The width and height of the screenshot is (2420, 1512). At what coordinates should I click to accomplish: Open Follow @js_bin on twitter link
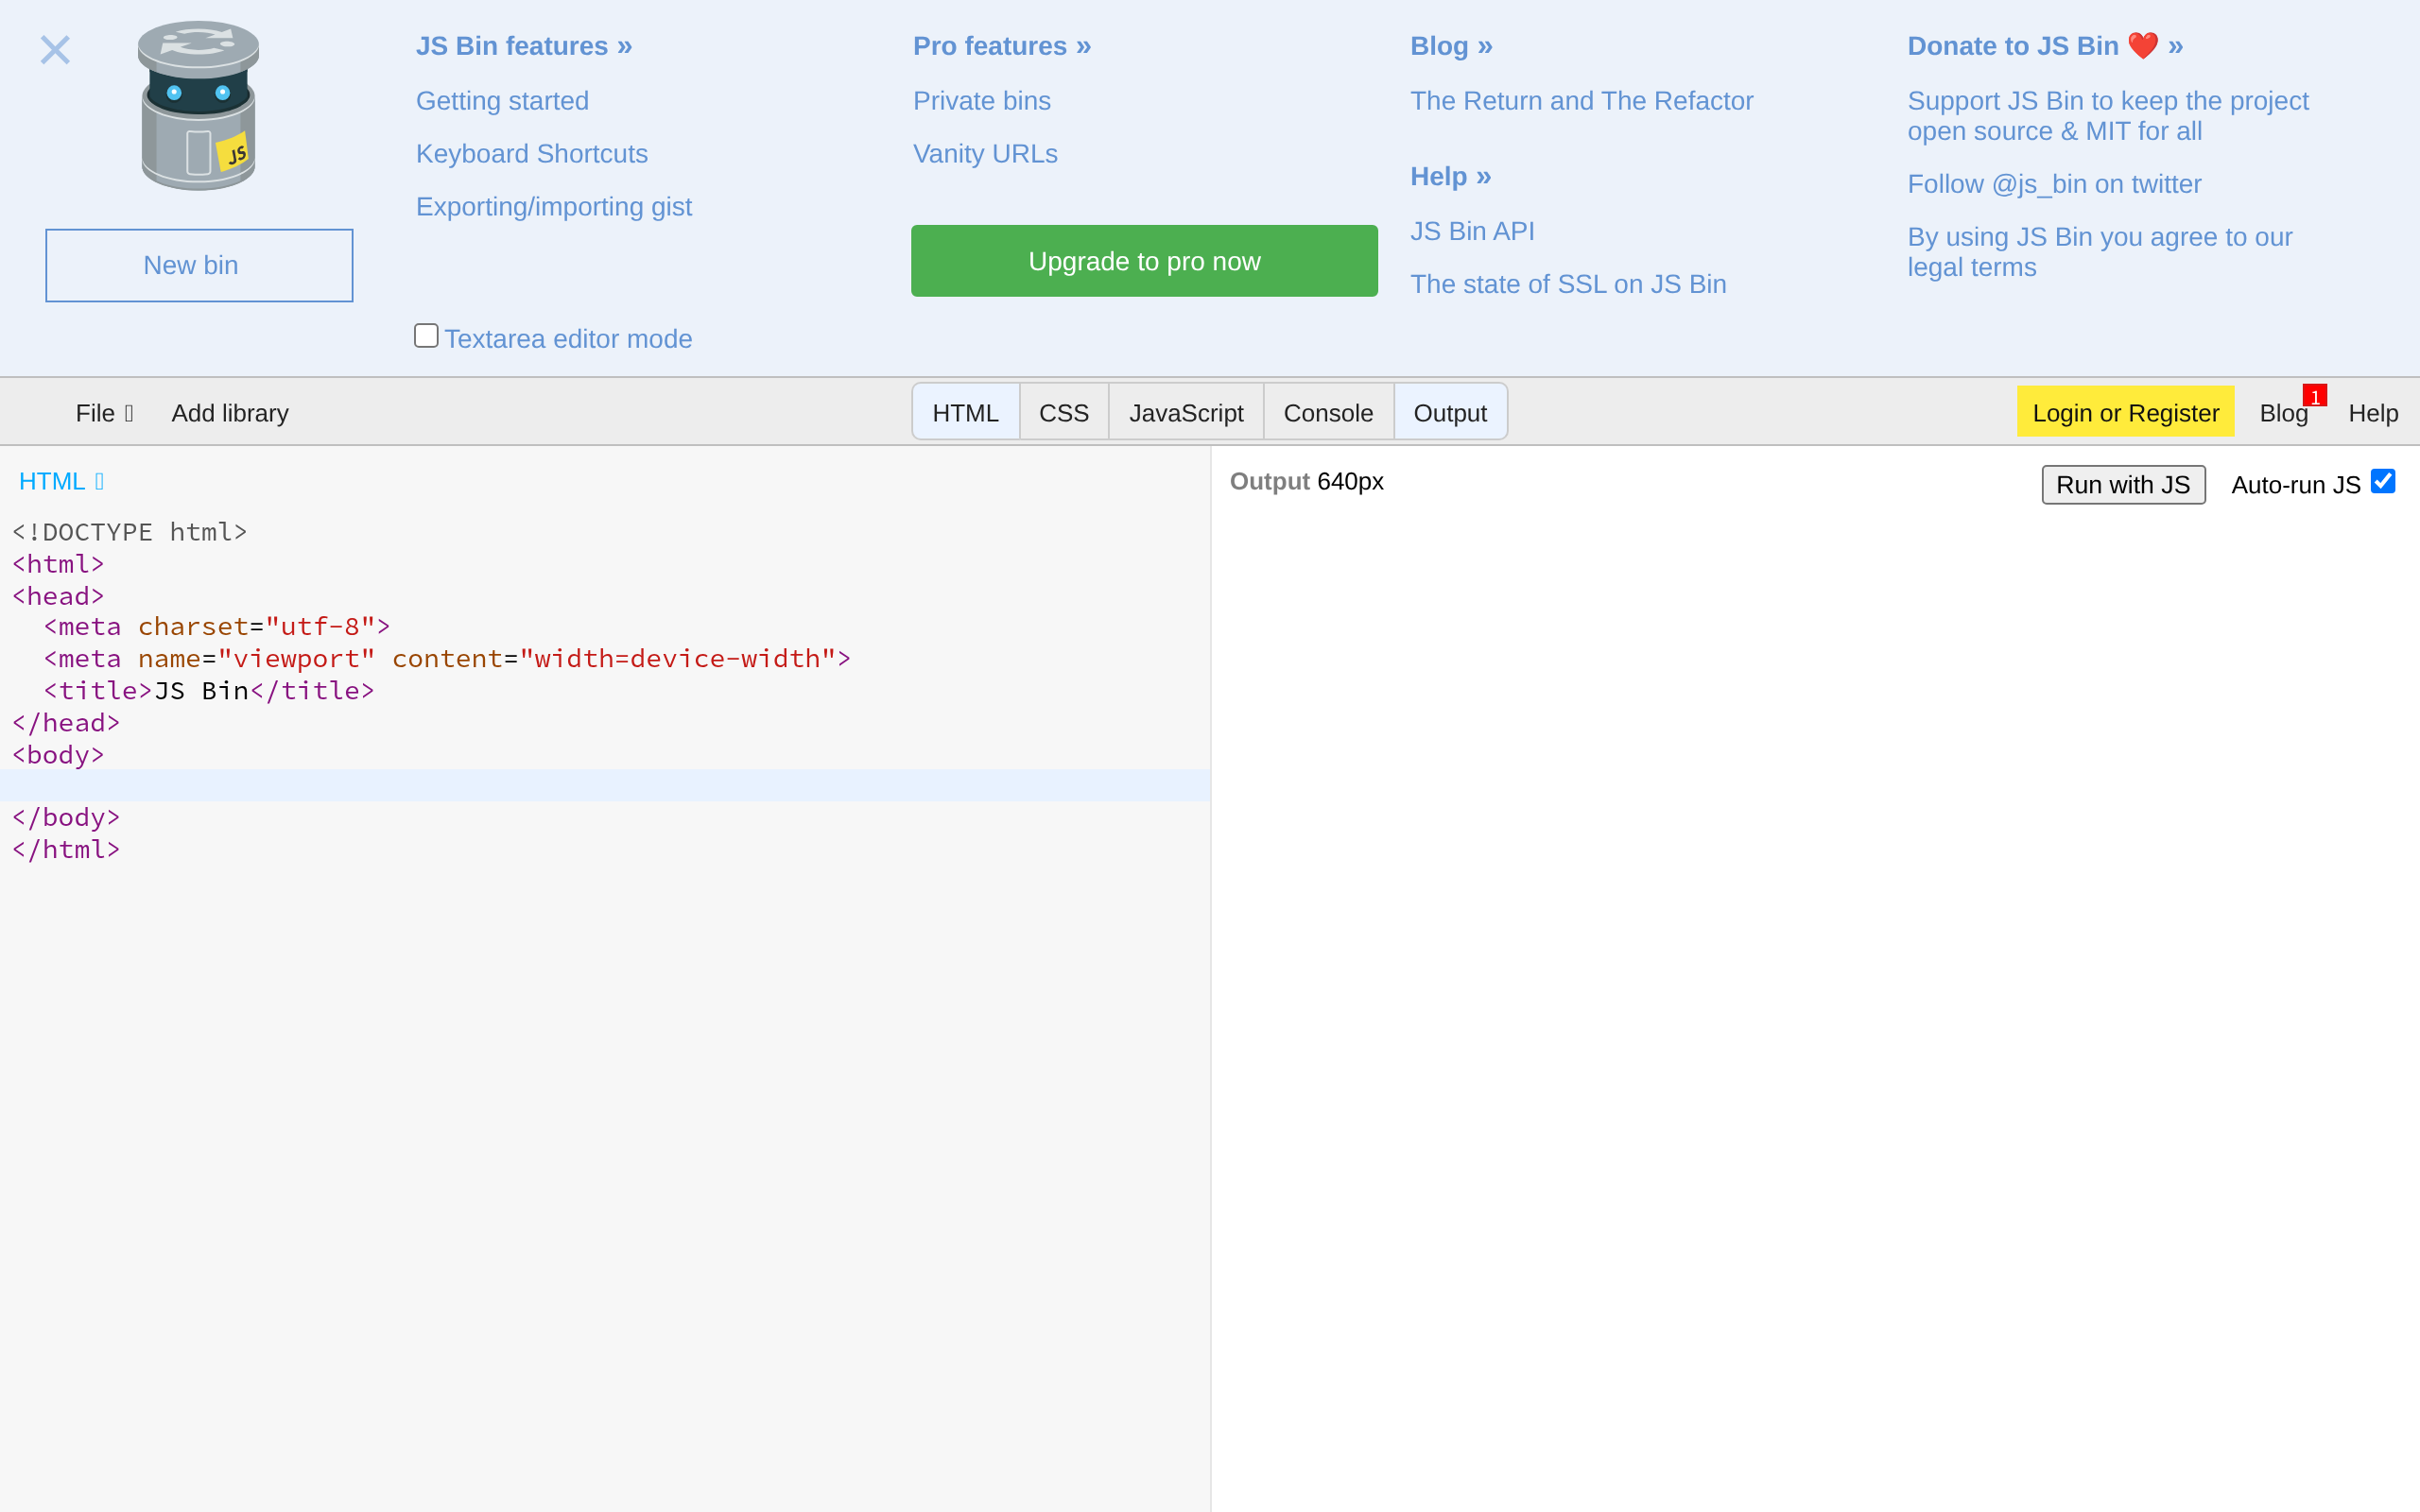tap(2054, 184)
